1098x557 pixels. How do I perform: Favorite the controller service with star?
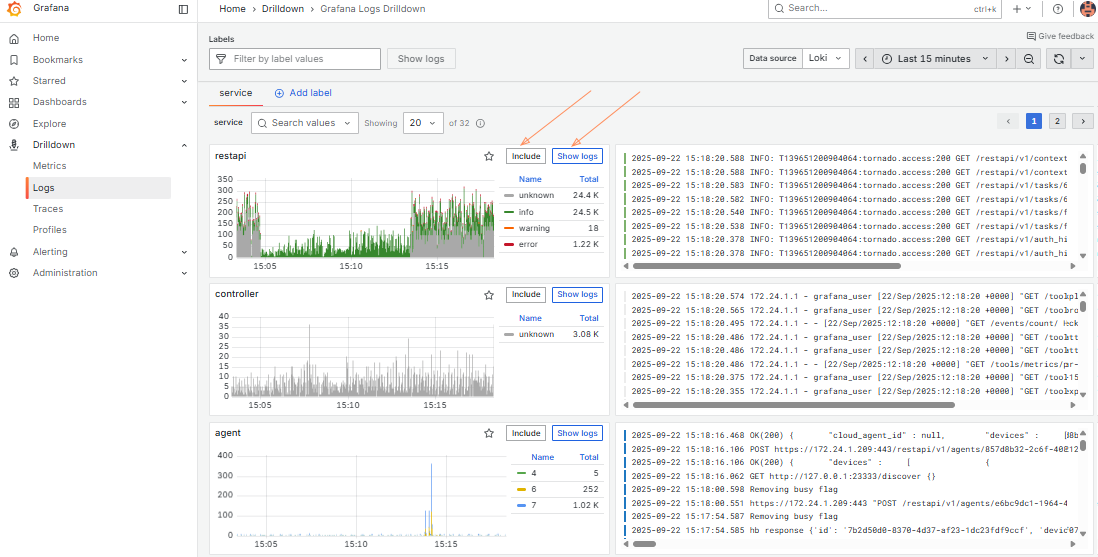pyautogui.click(x=489, y=295)
